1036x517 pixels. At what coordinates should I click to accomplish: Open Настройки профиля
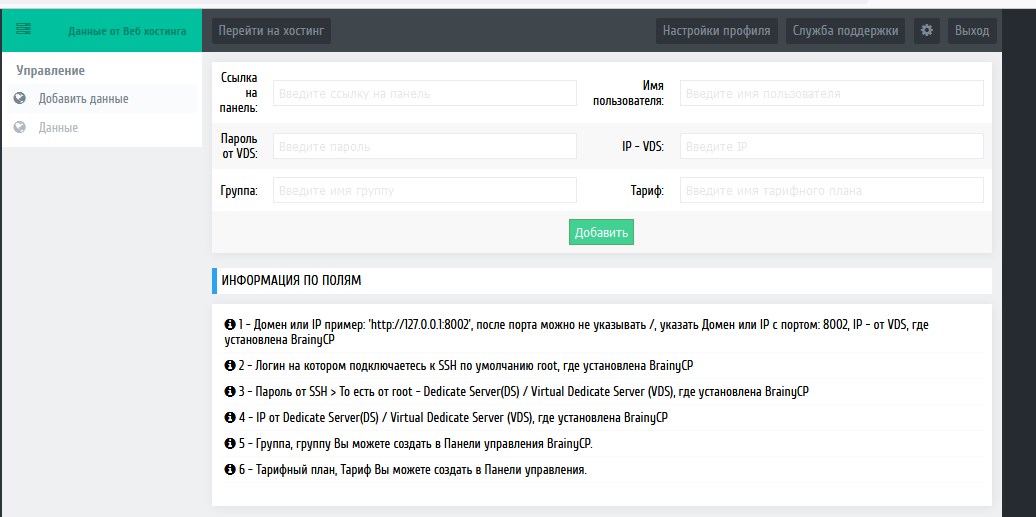pyautogui.click(x=716, y=31)
